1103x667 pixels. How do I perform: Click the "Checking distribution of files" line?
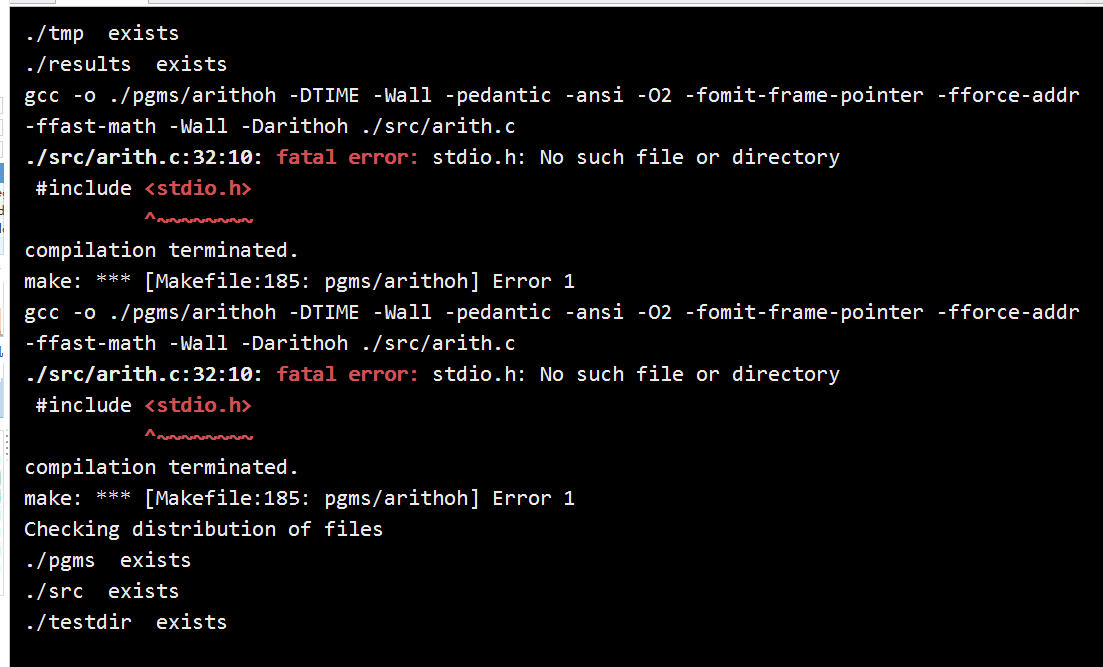click(x=203, y=529)
